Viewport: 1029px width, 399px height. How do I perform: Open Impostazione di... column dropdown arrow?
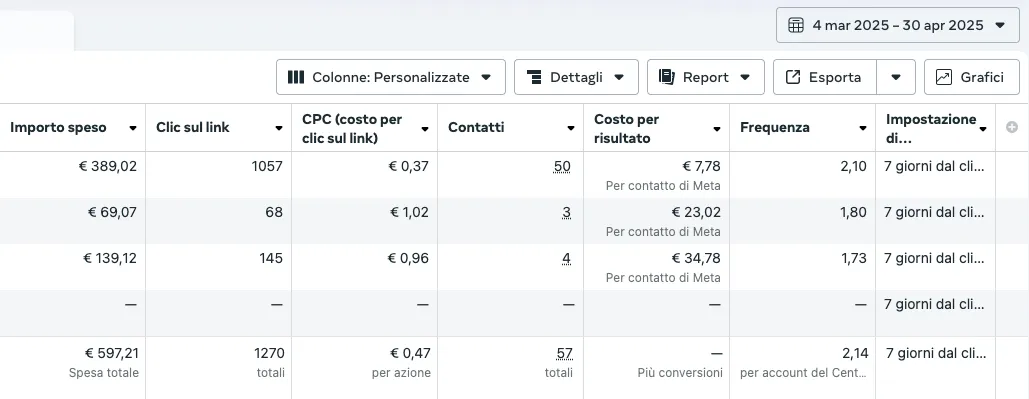(982, 129)
